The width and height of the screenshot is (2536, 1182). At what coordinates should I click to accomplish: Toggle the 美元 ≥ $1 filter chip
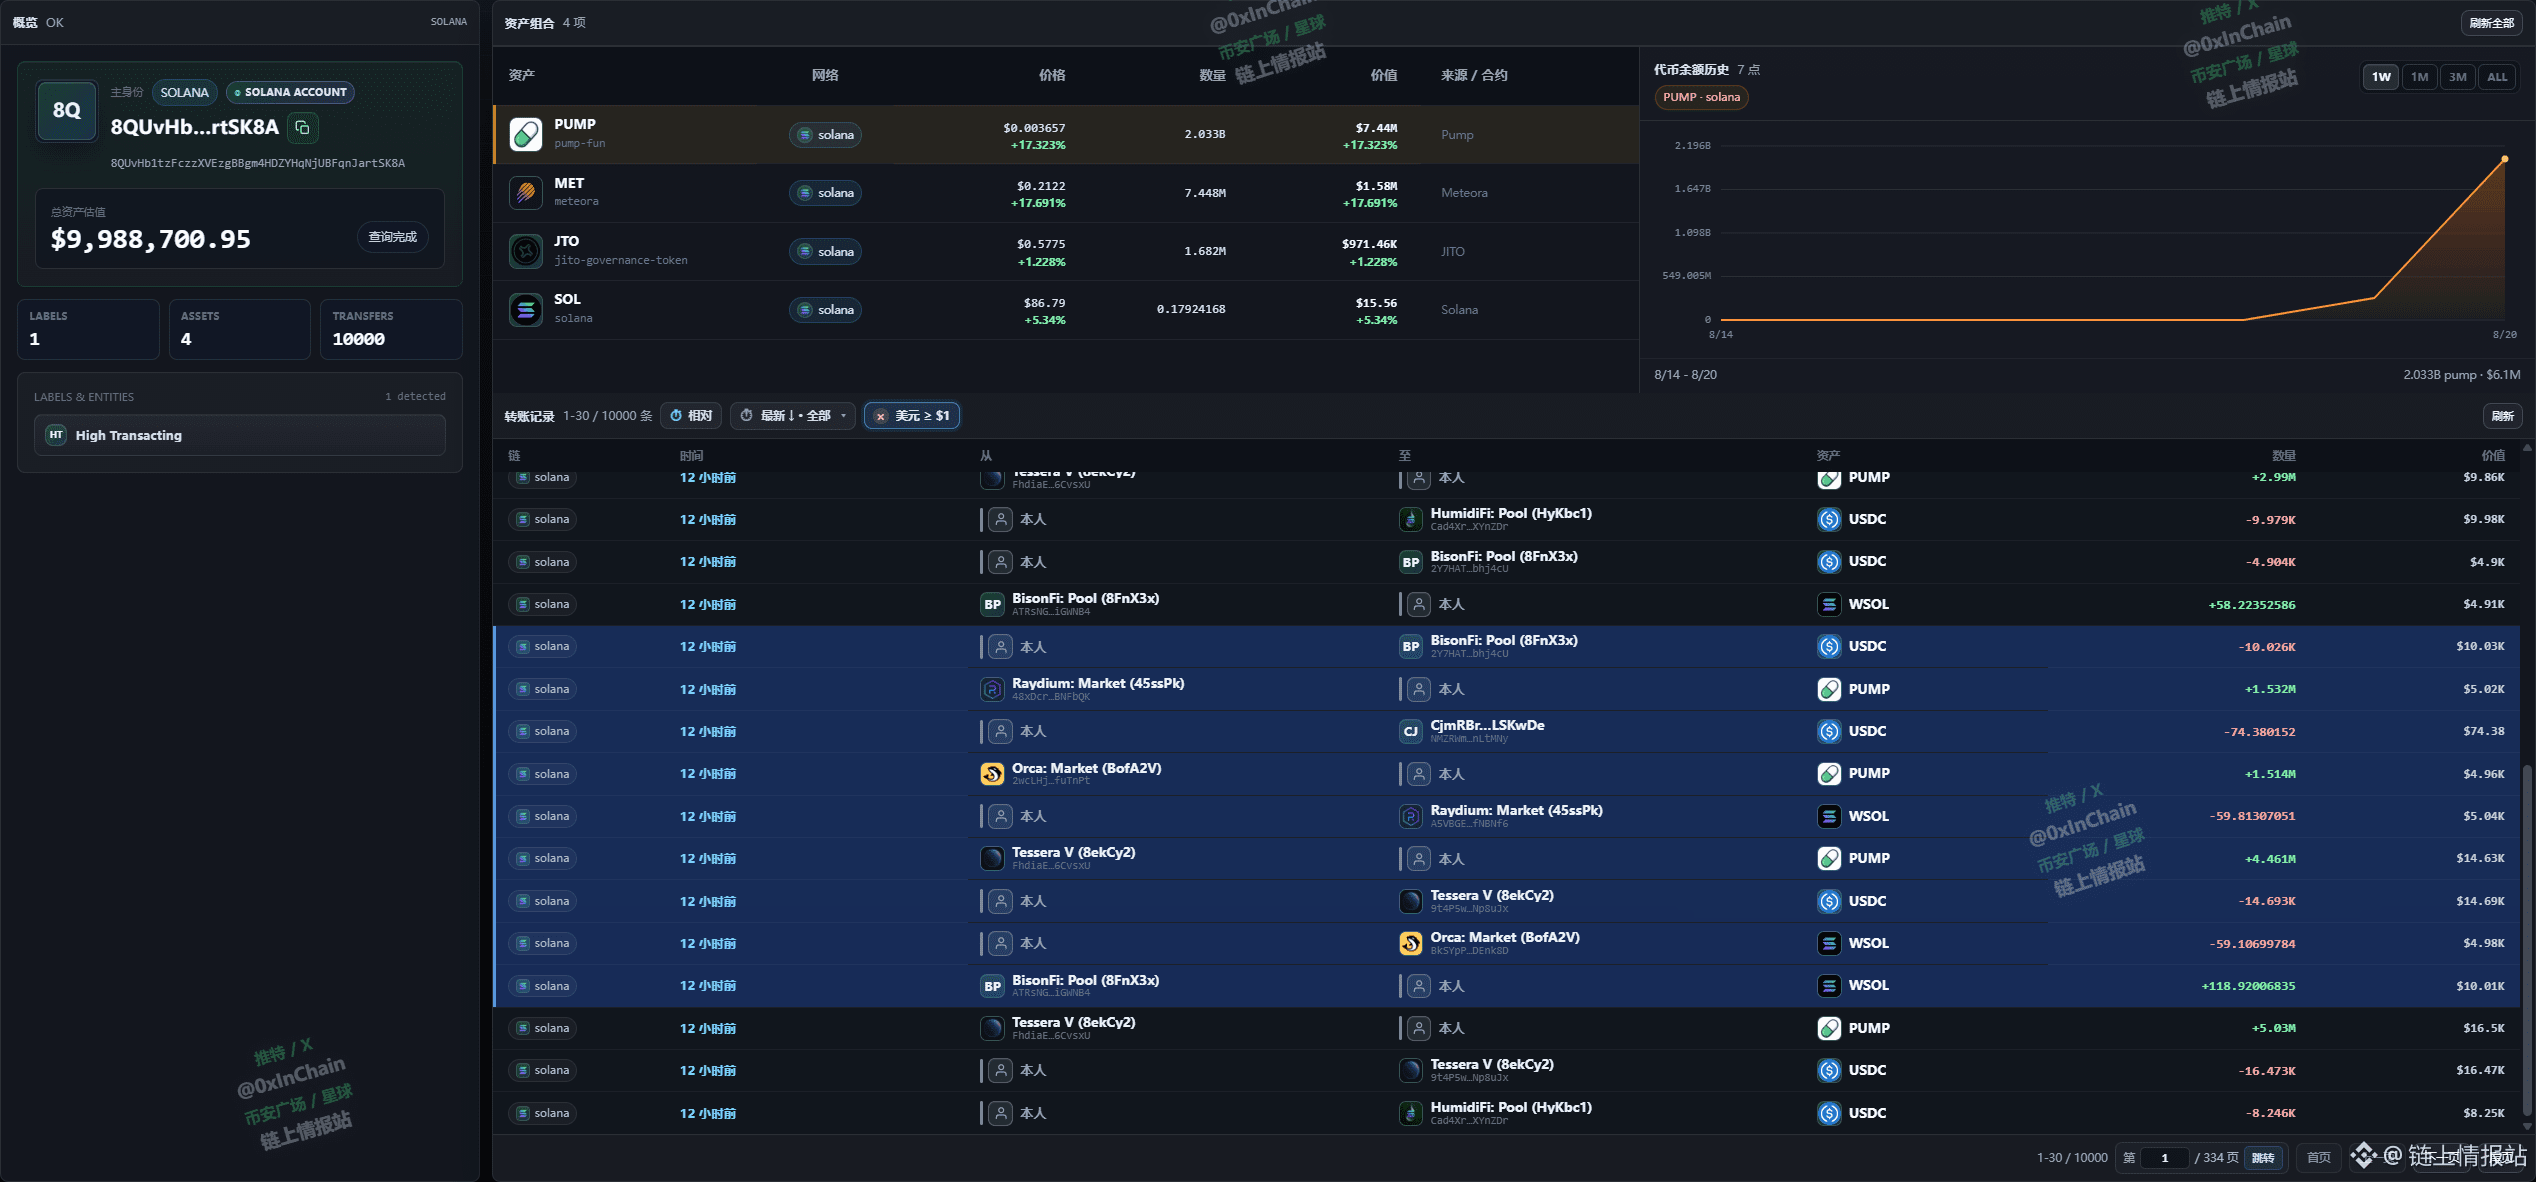[912, 416]
